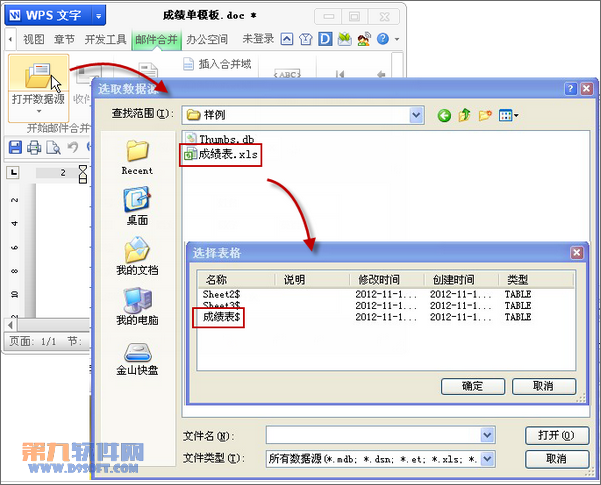The height and width of the screenshot is (485, 601).
Task: Click the shirt skin icon in WPS
Action: 305,39
